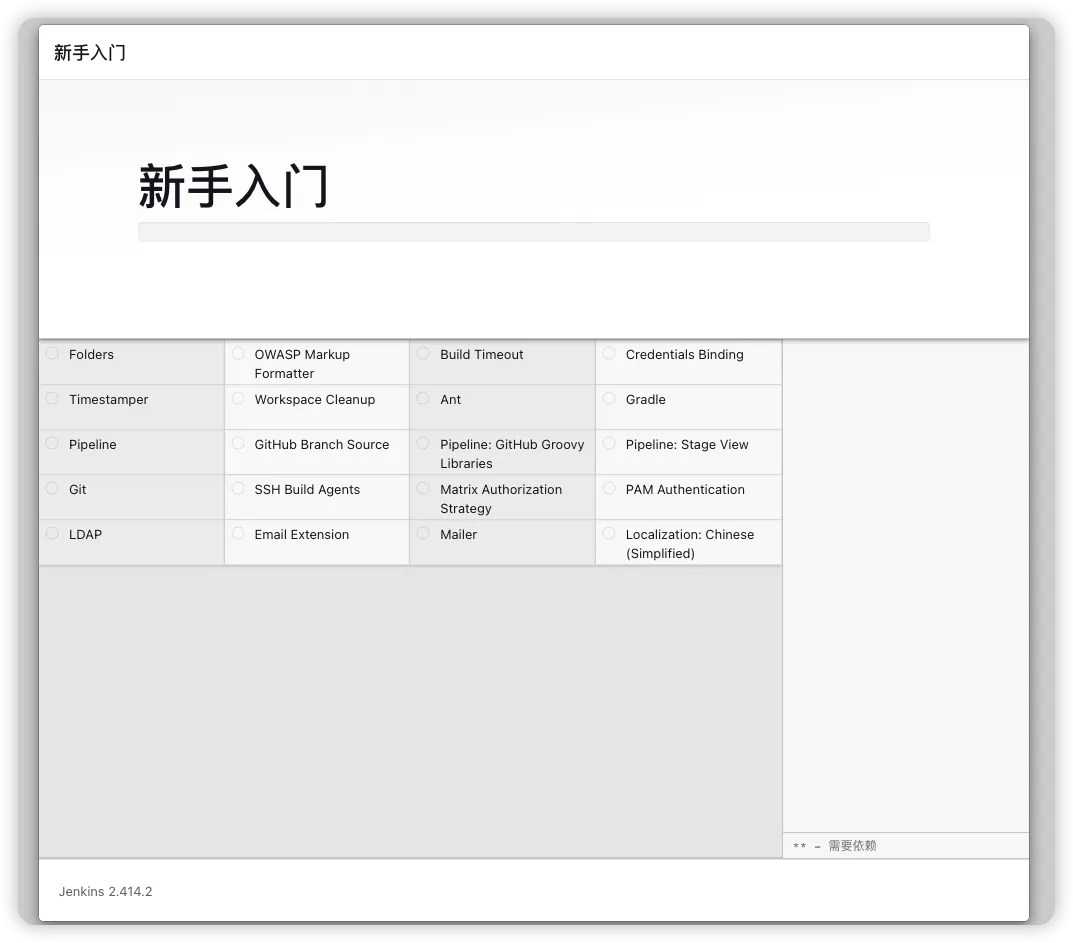The width and height of the screenshot is (1073, 943).
Task: Click the small 新手入门 dialog title
Action: [90, 53]
